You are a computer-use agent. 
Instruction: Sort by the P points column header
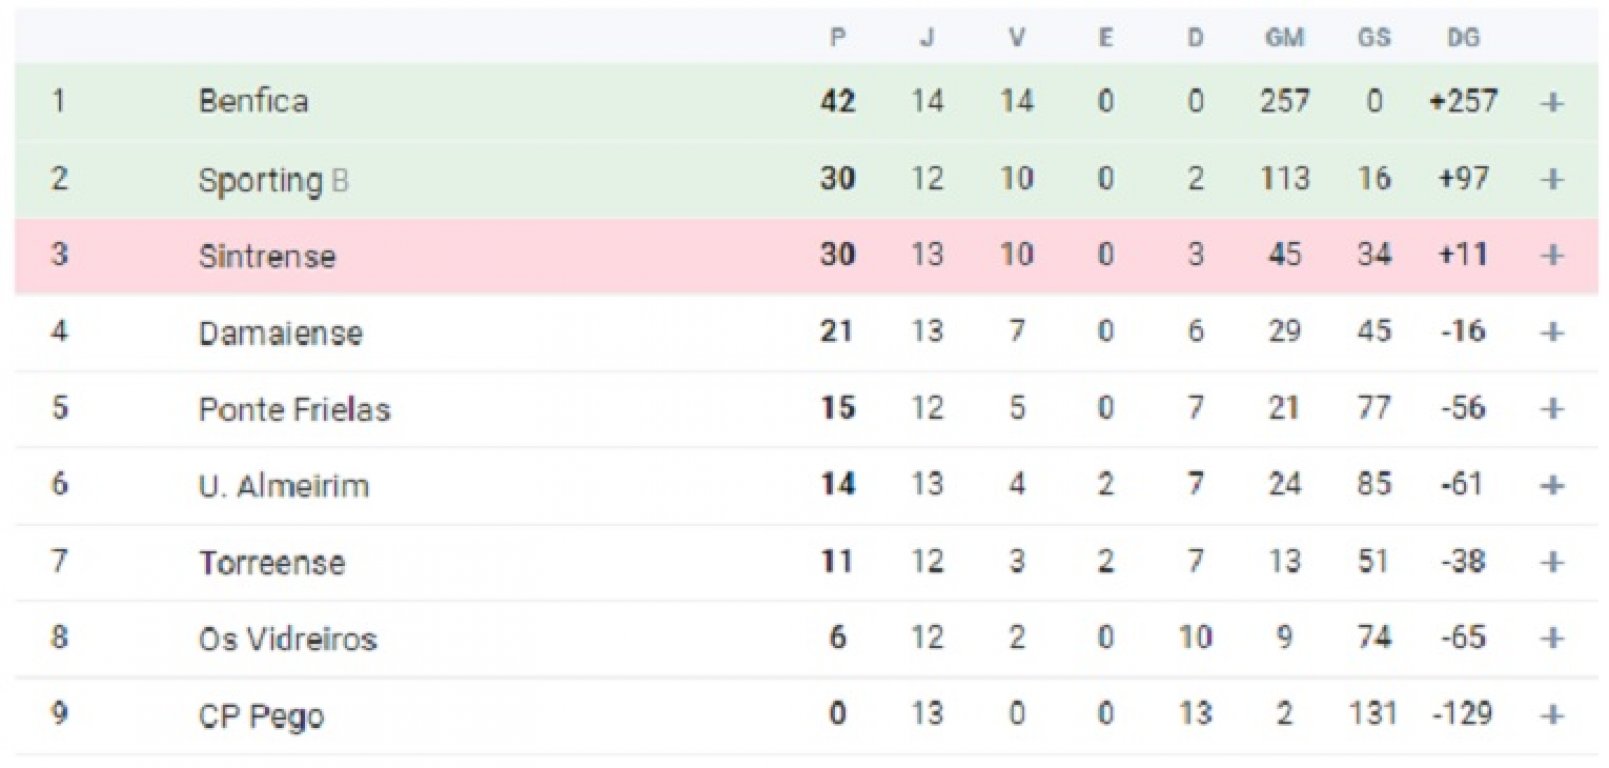click(x=838, y=38)
